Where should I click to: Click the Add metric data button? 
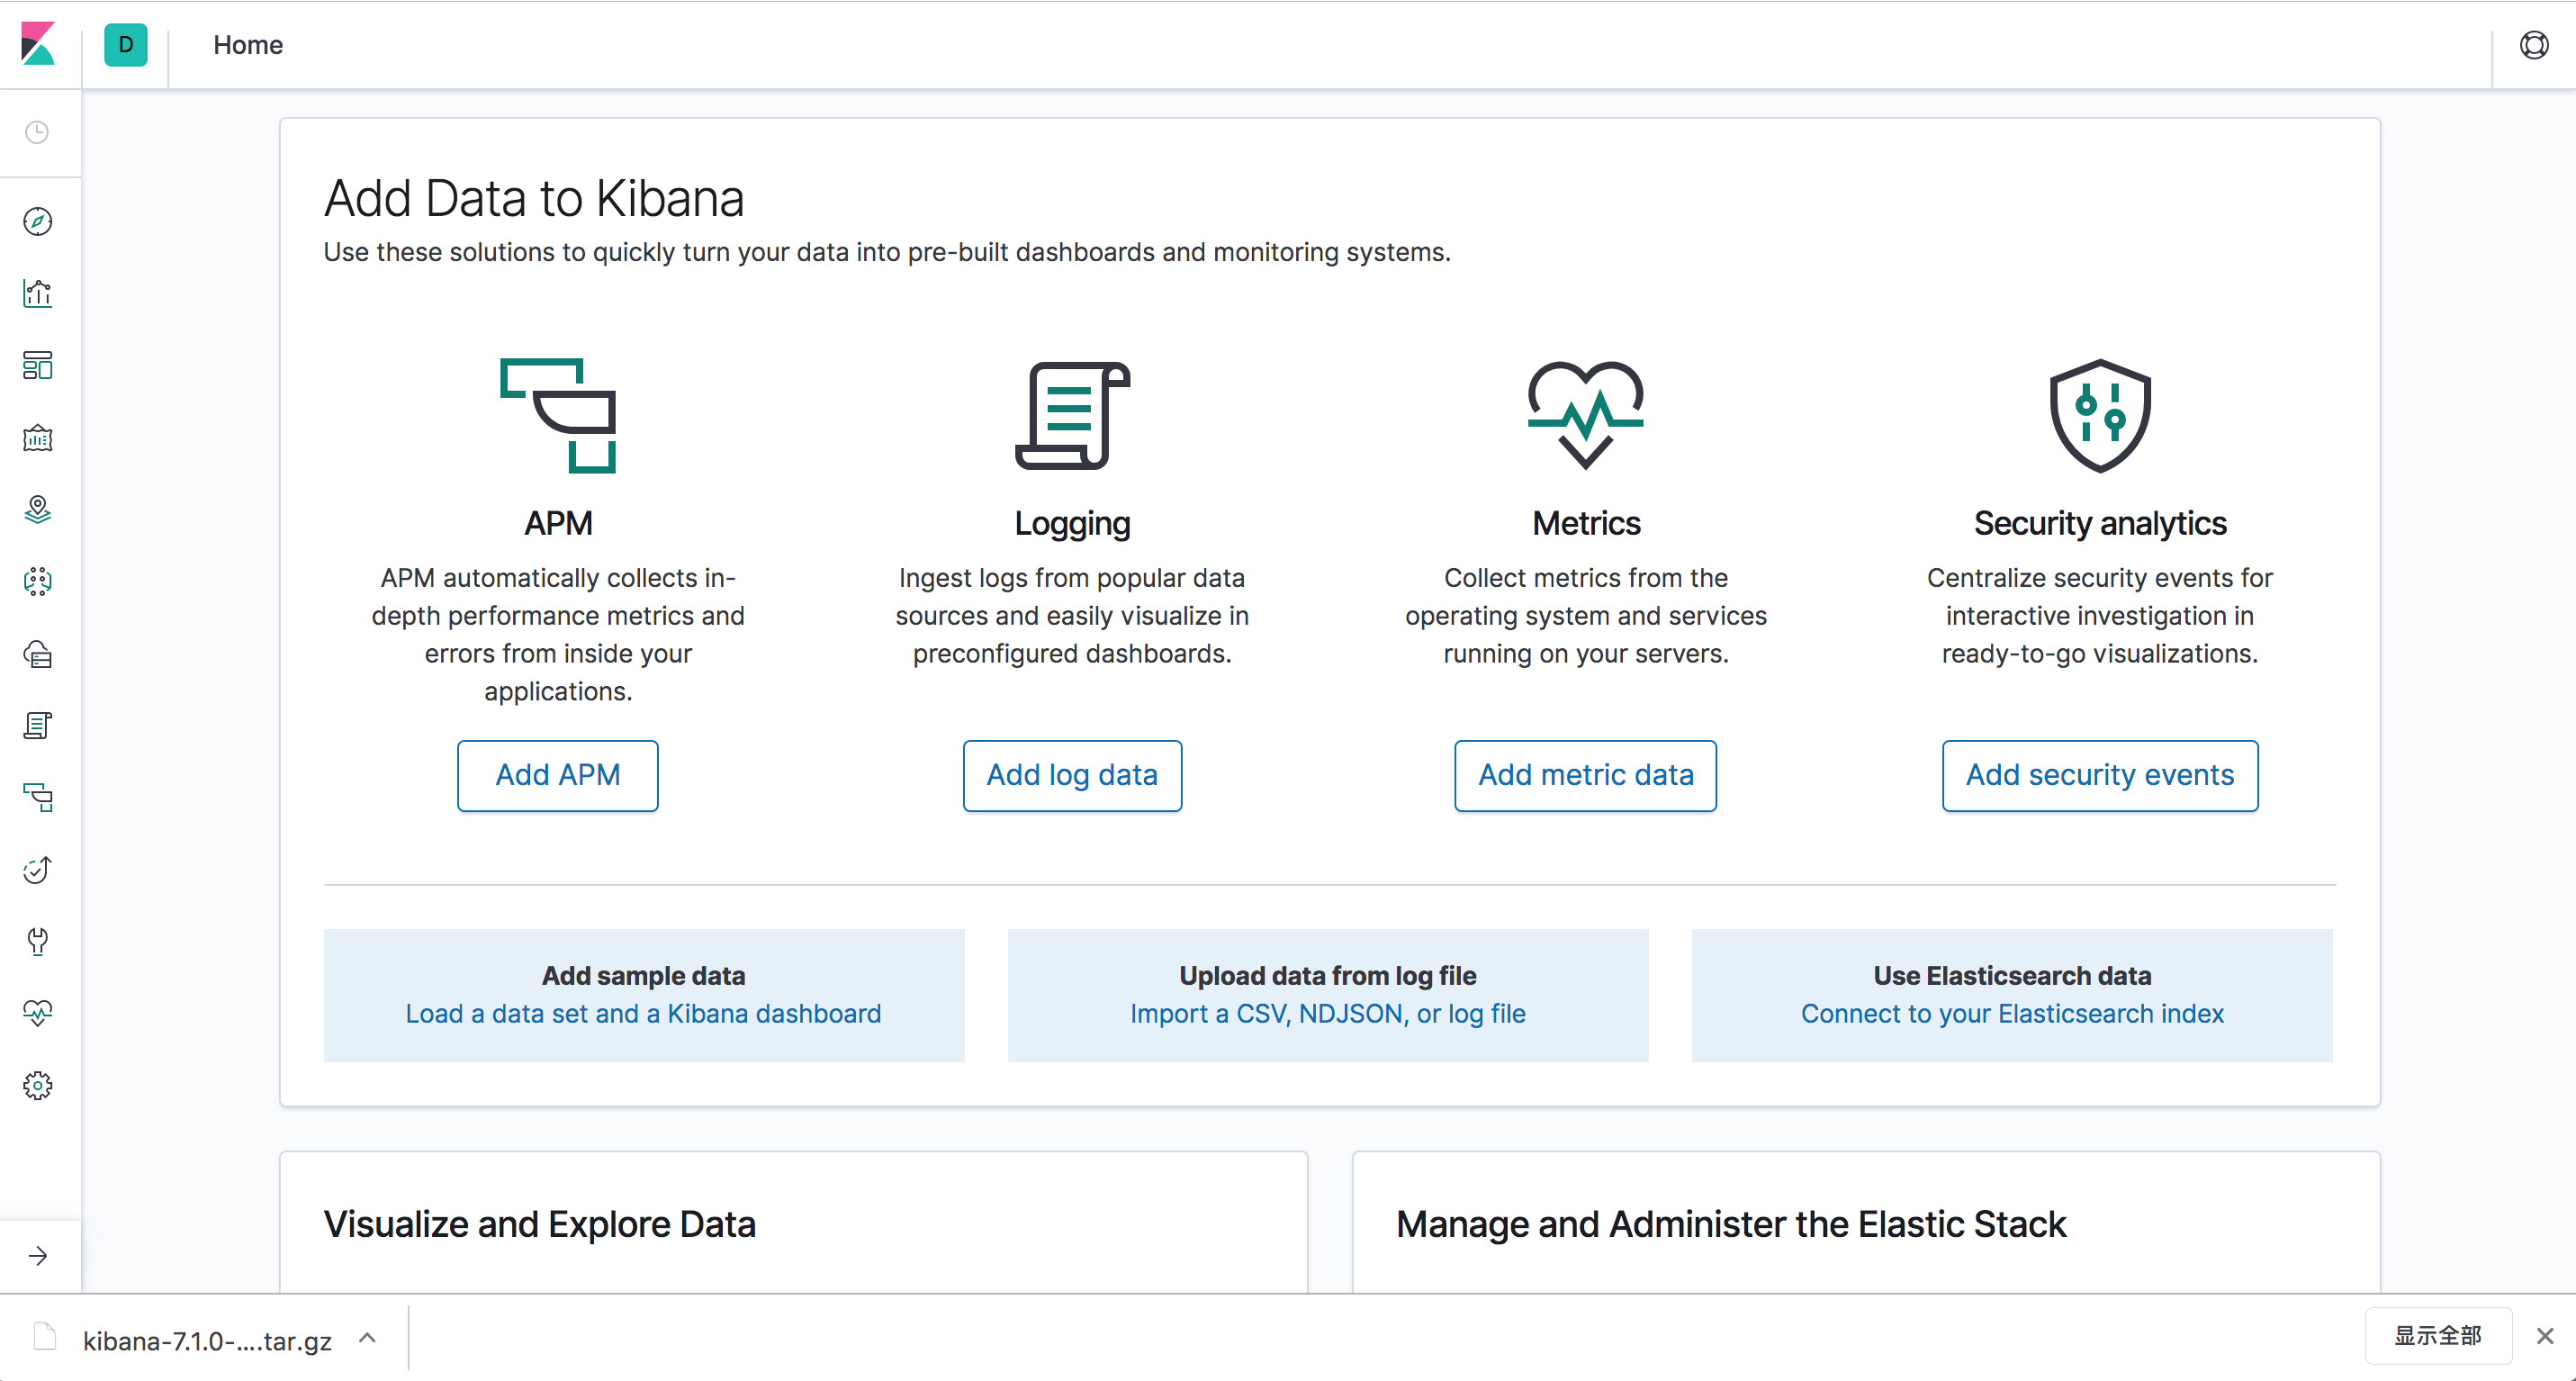pos(1585,775)
